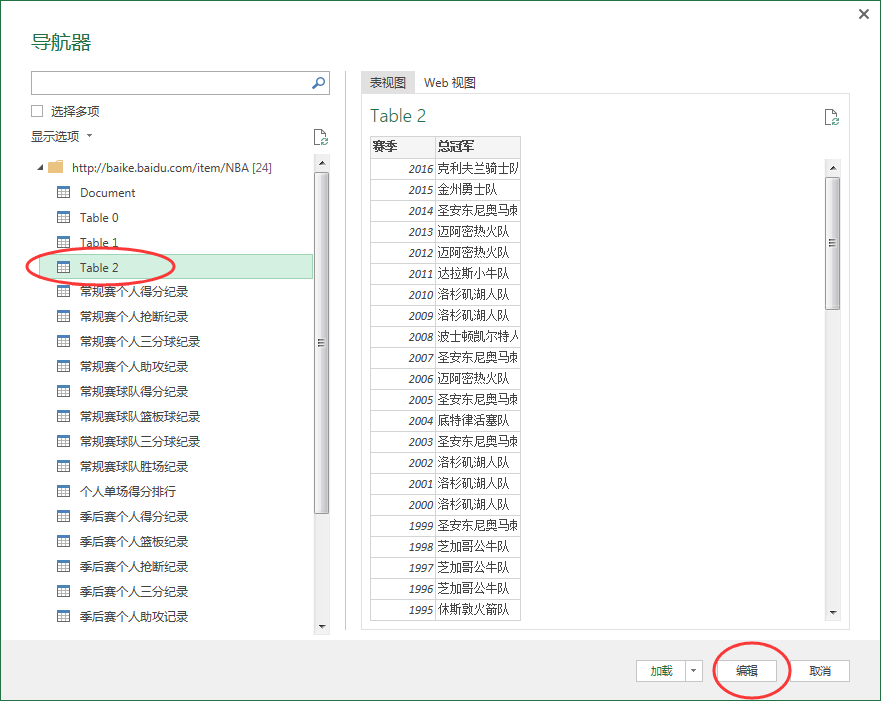The width and height of the screenshot is (881, 701).
Task: Click the 编辑 button
Action: click(x=747, y=671)
